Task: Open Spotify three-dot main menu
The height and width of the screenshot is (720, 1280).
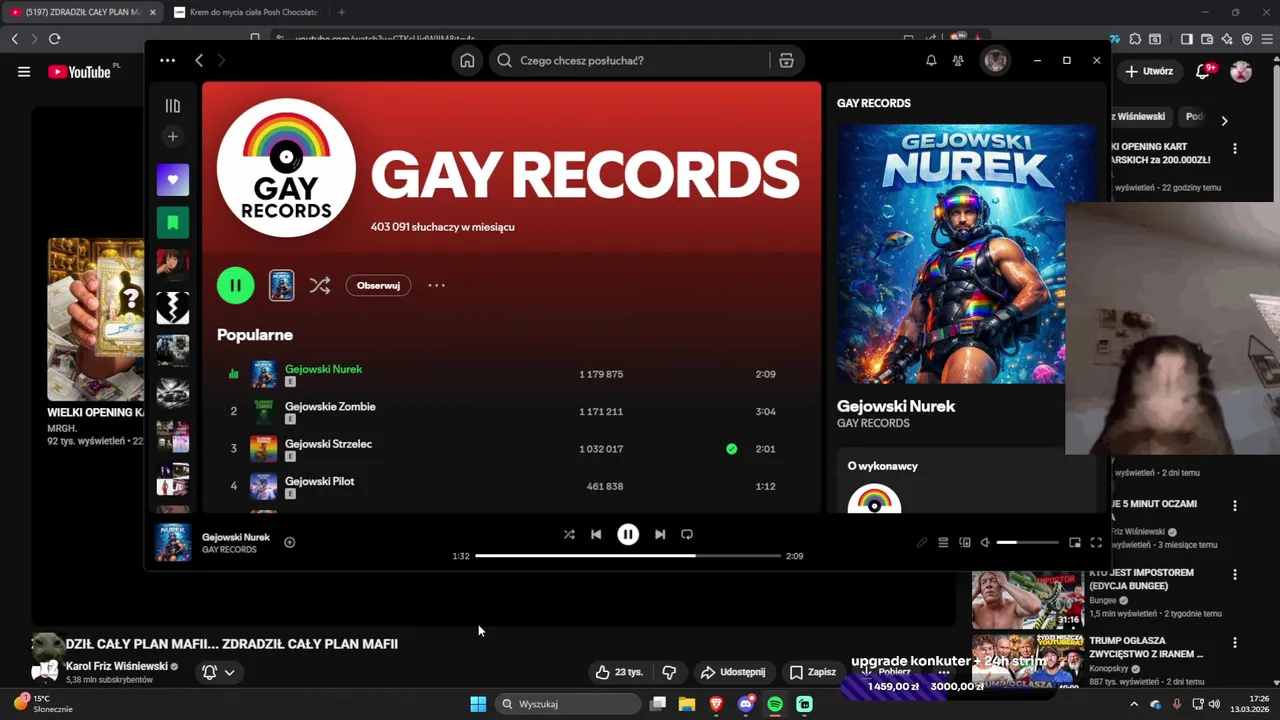Action: [167, 60]
